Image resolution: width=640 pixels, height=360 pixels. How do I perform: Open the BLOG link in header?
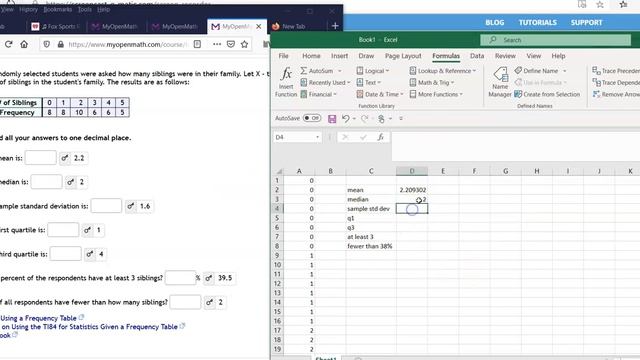click(495, 22)
